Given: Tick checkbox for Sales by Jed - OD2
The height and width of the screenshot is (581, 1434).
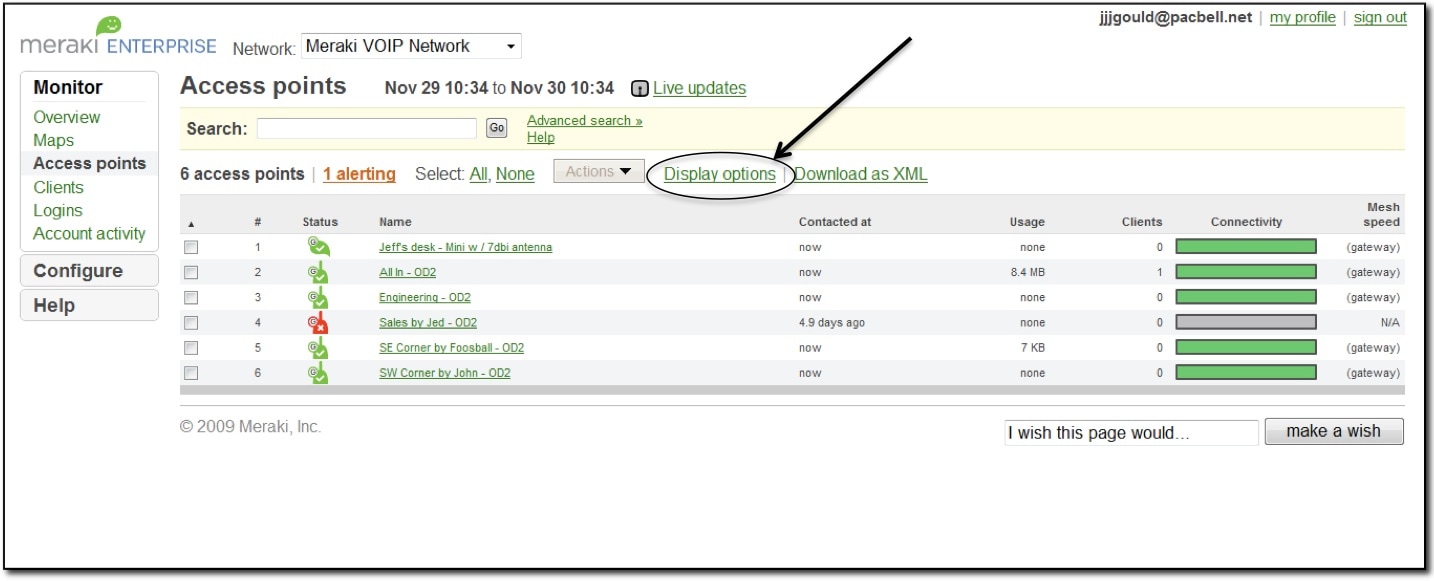Looking at the screenshot, I should [x=191, y=323].
